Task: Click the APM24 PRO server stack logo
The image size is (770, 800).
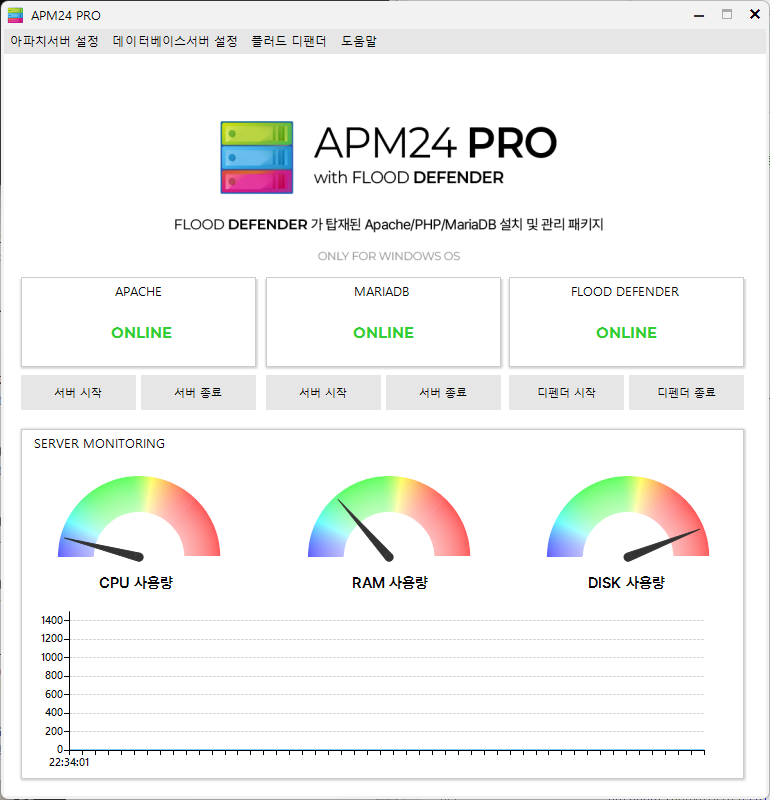Action: [x=257, y=157]
